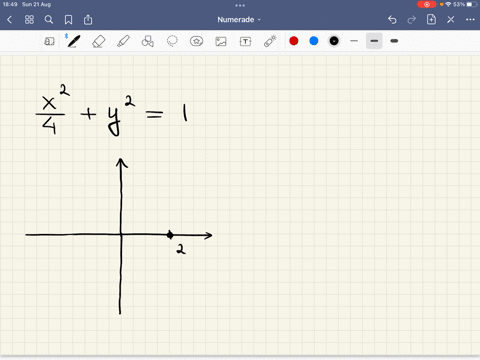Open the search magnifier
This screenshot has width=480, height=360.
(49, 20)
